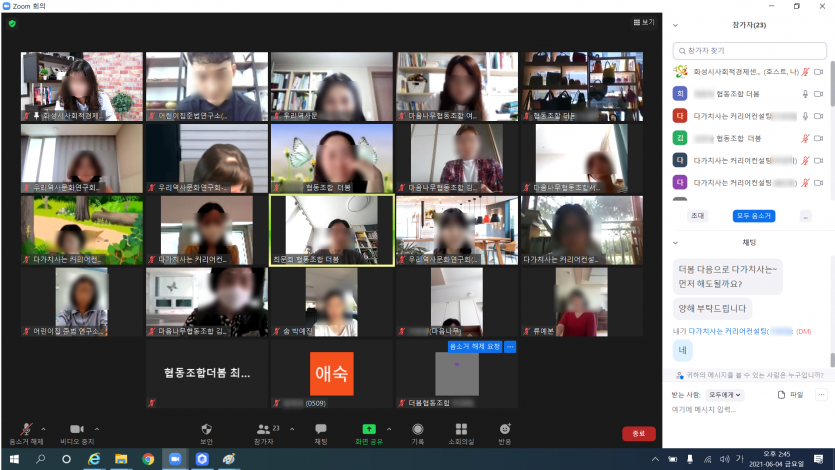Toggle camera icon of dark-blue 다 participant row
Viewport: 835px width, 470px height.
click(818, 160)
